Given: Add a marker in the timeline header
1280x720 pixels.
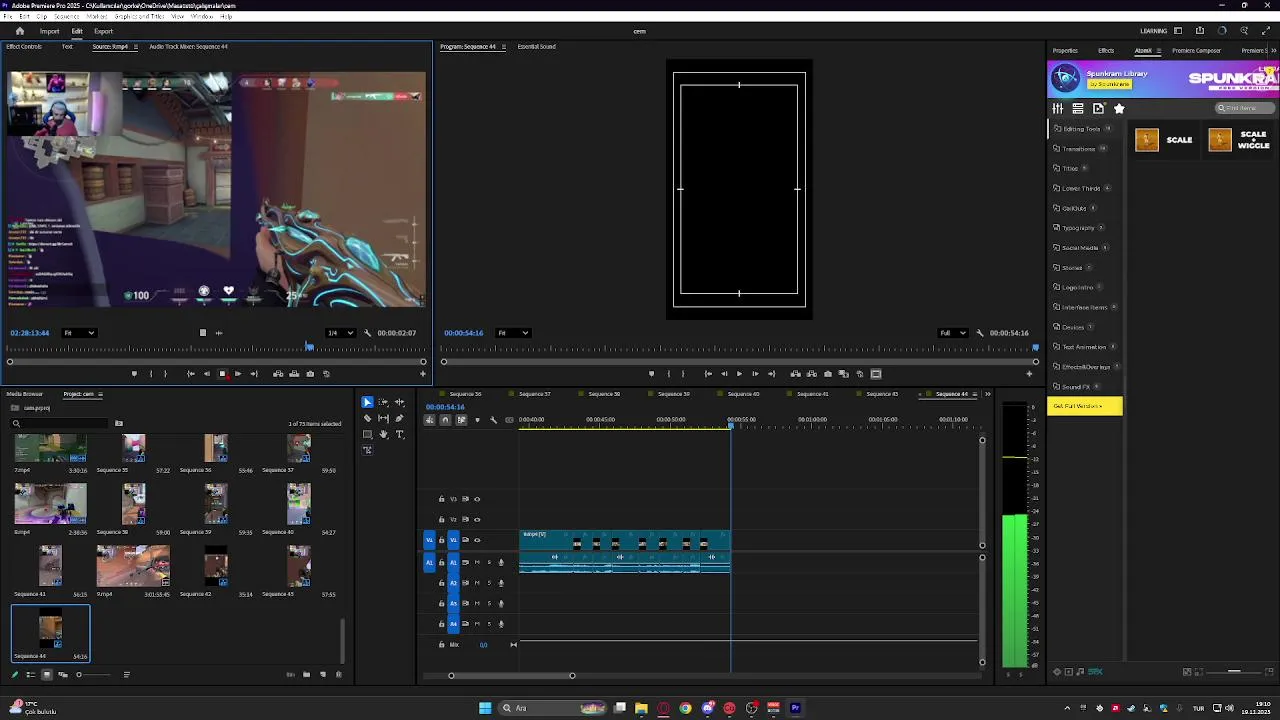Looking at the screenshot, I should (x=477, y=420).
